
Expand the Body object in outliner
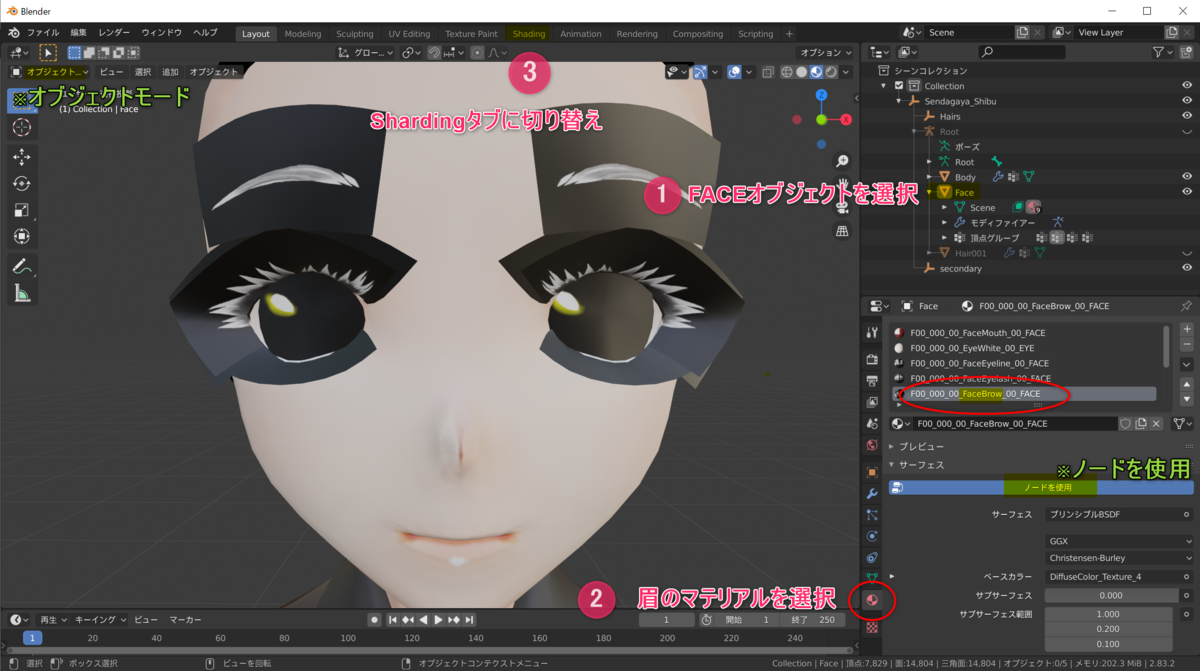(x=930, y=177)
